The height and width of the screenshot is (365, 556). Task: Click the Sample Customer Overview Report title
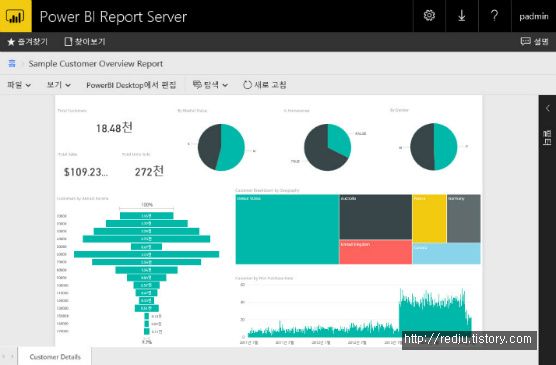pos(96,64)
